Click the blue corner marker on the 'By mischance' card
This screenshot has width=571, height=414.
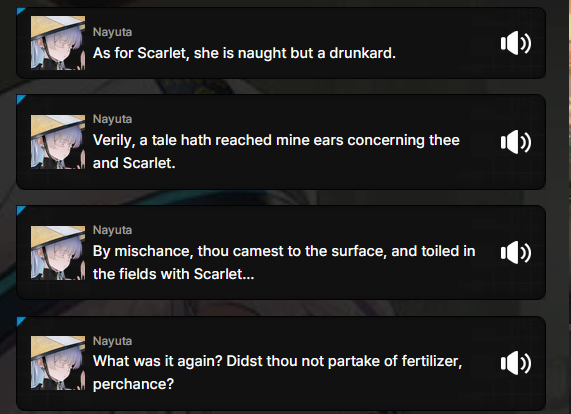click(x=20, y=209)
